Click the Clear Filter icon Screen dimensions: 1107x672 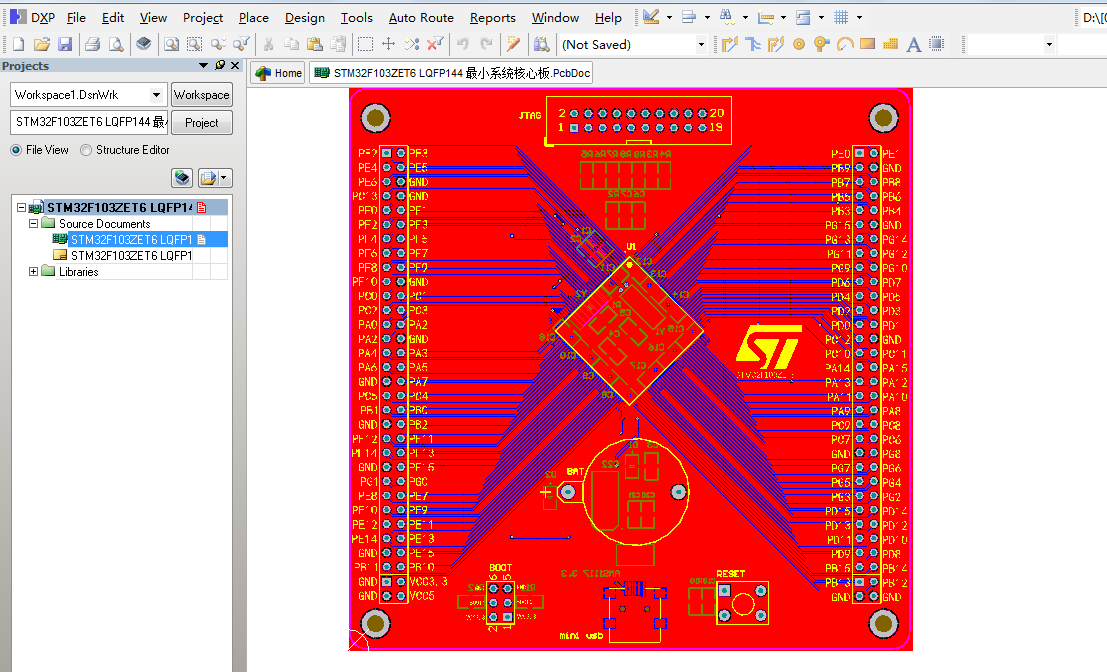pyautogui.click(x=435, y=44)
